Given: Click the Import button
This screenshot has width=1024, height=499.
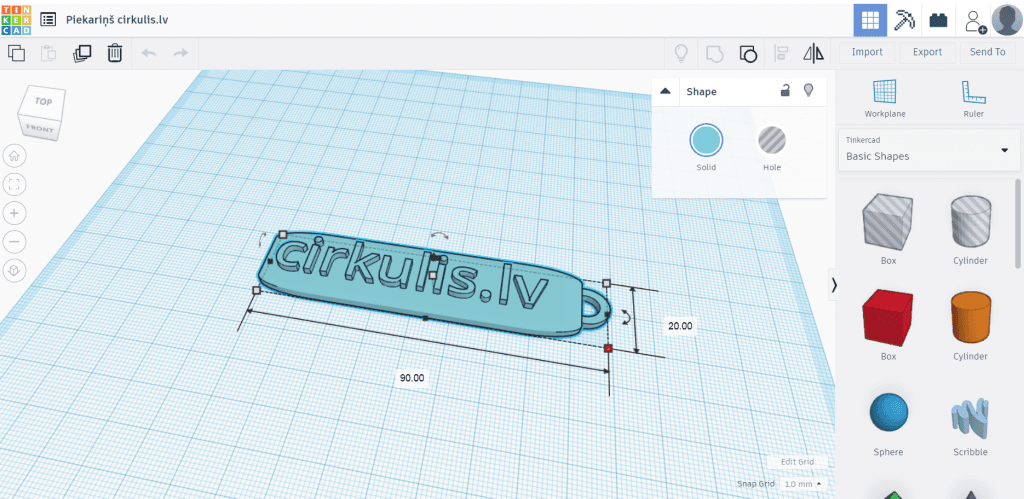Looking at the screenshot, I should tap(867, 52).
